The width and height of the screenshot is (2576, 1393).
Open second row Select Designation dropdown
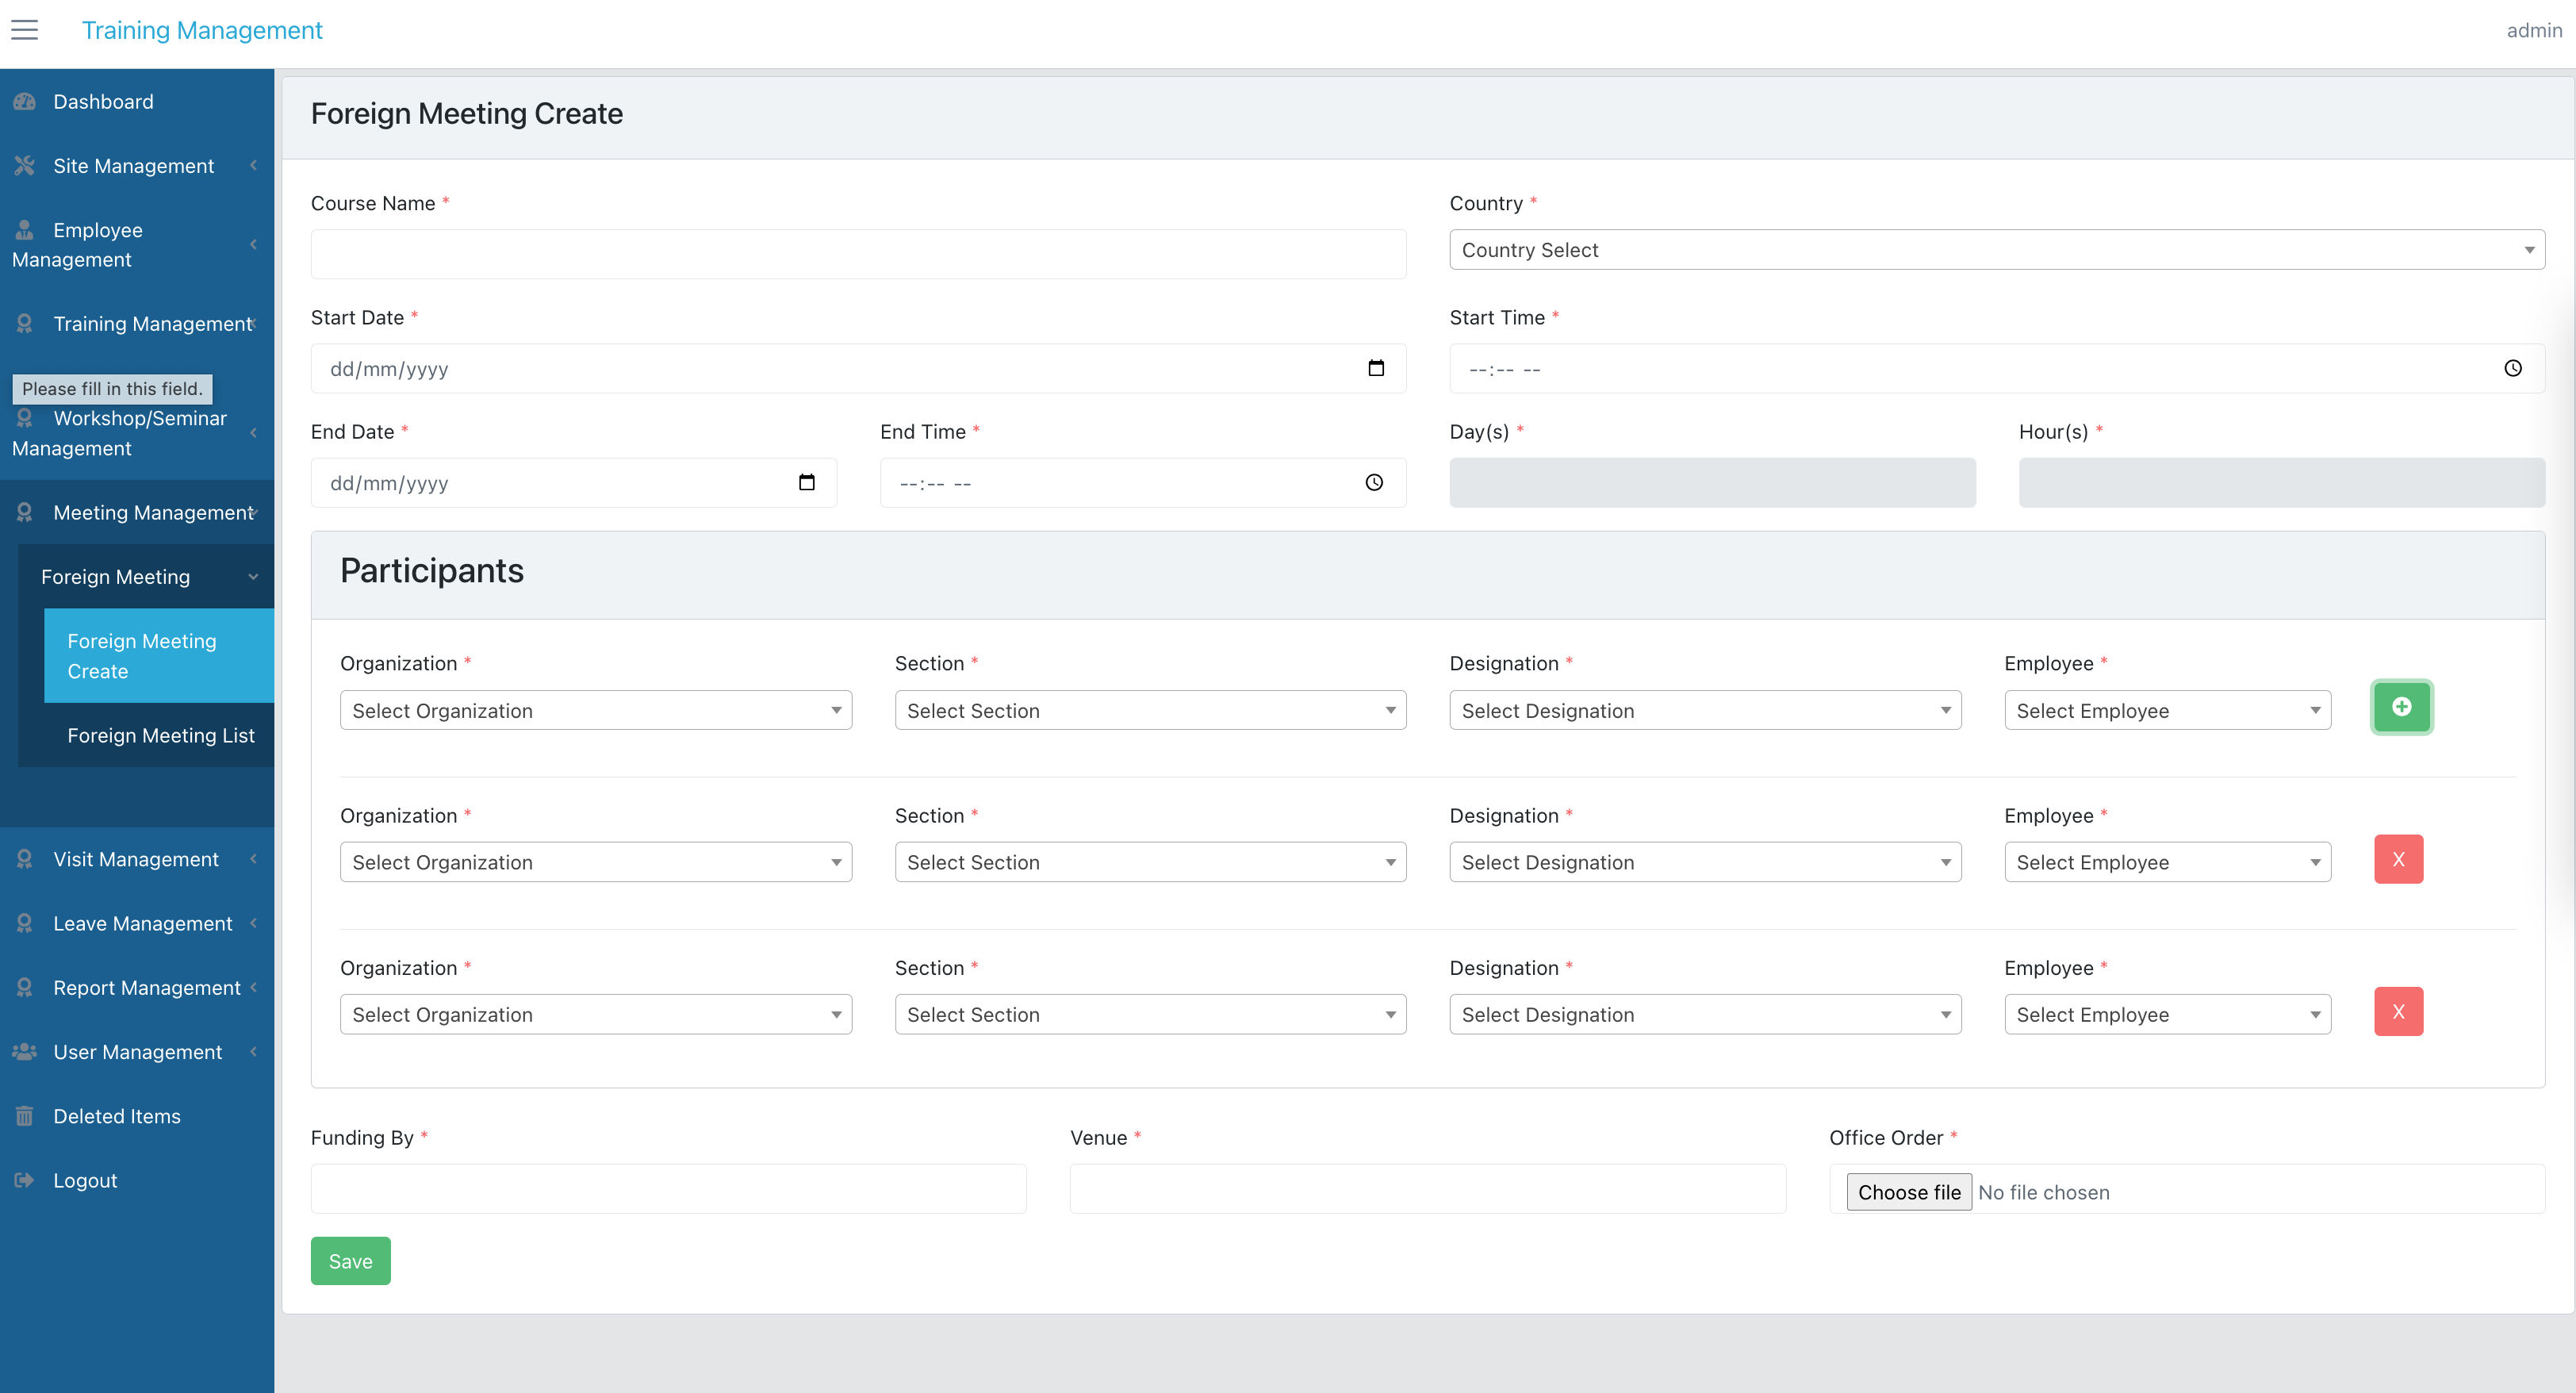1705,862
